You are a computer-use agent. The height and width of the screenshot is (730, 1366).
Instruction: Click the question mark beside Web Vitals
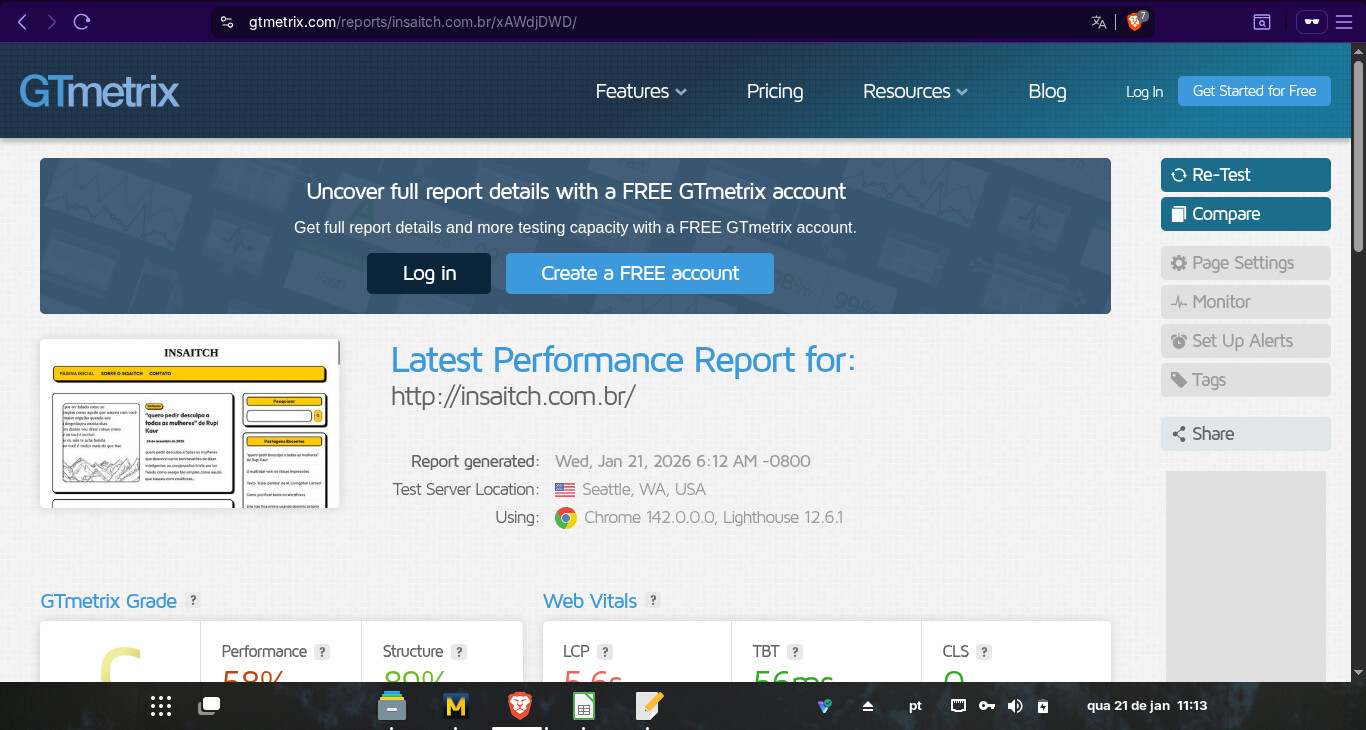tap(653, 601)
